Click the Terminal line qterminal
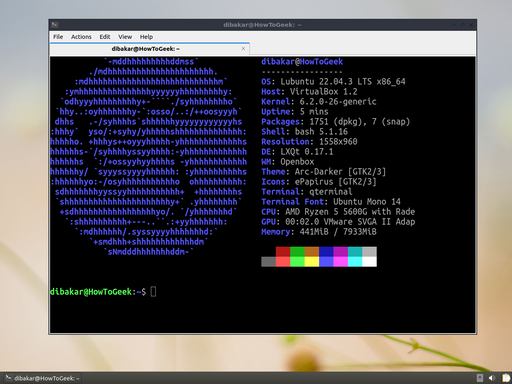Viewport: 512px width, 384px height. [307, 192]
